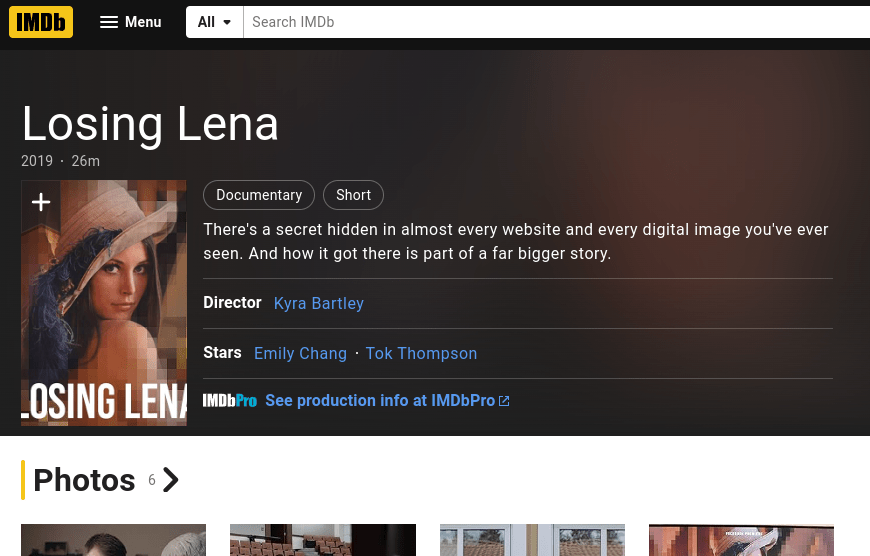Click the Stars label link
This screenshot has height=556, width=870.
point(222,353)
